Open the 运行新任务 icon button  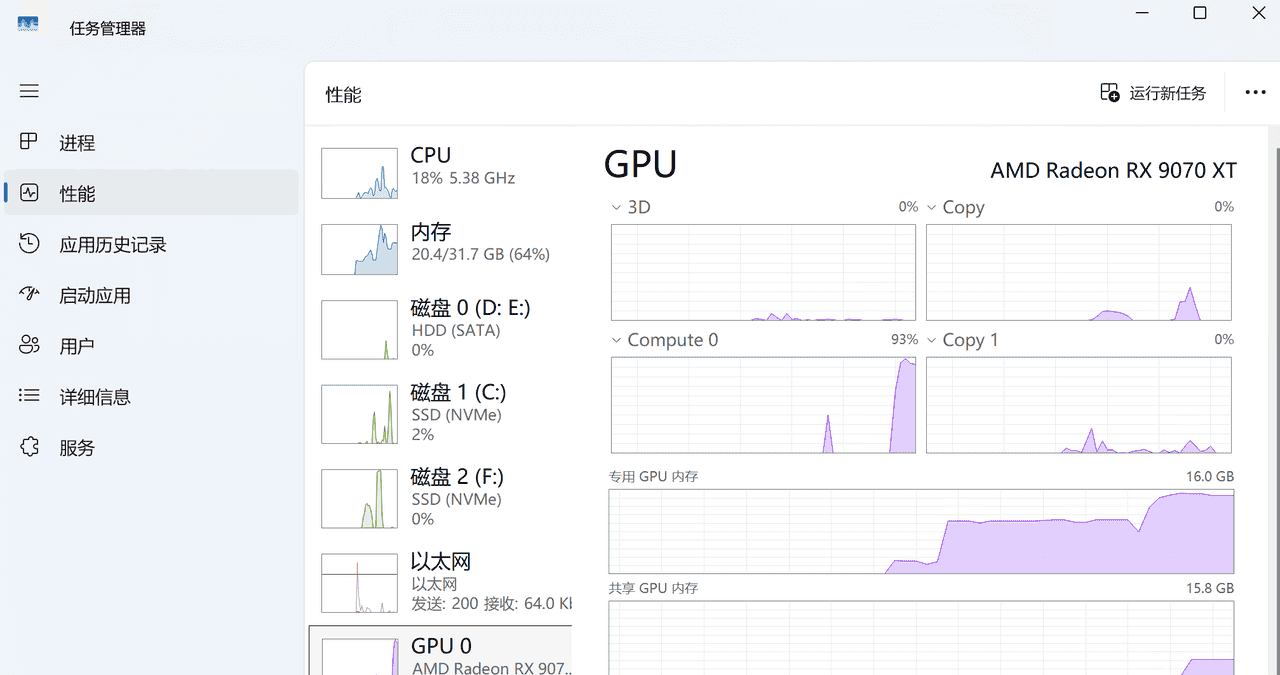tap(1109, 91)
